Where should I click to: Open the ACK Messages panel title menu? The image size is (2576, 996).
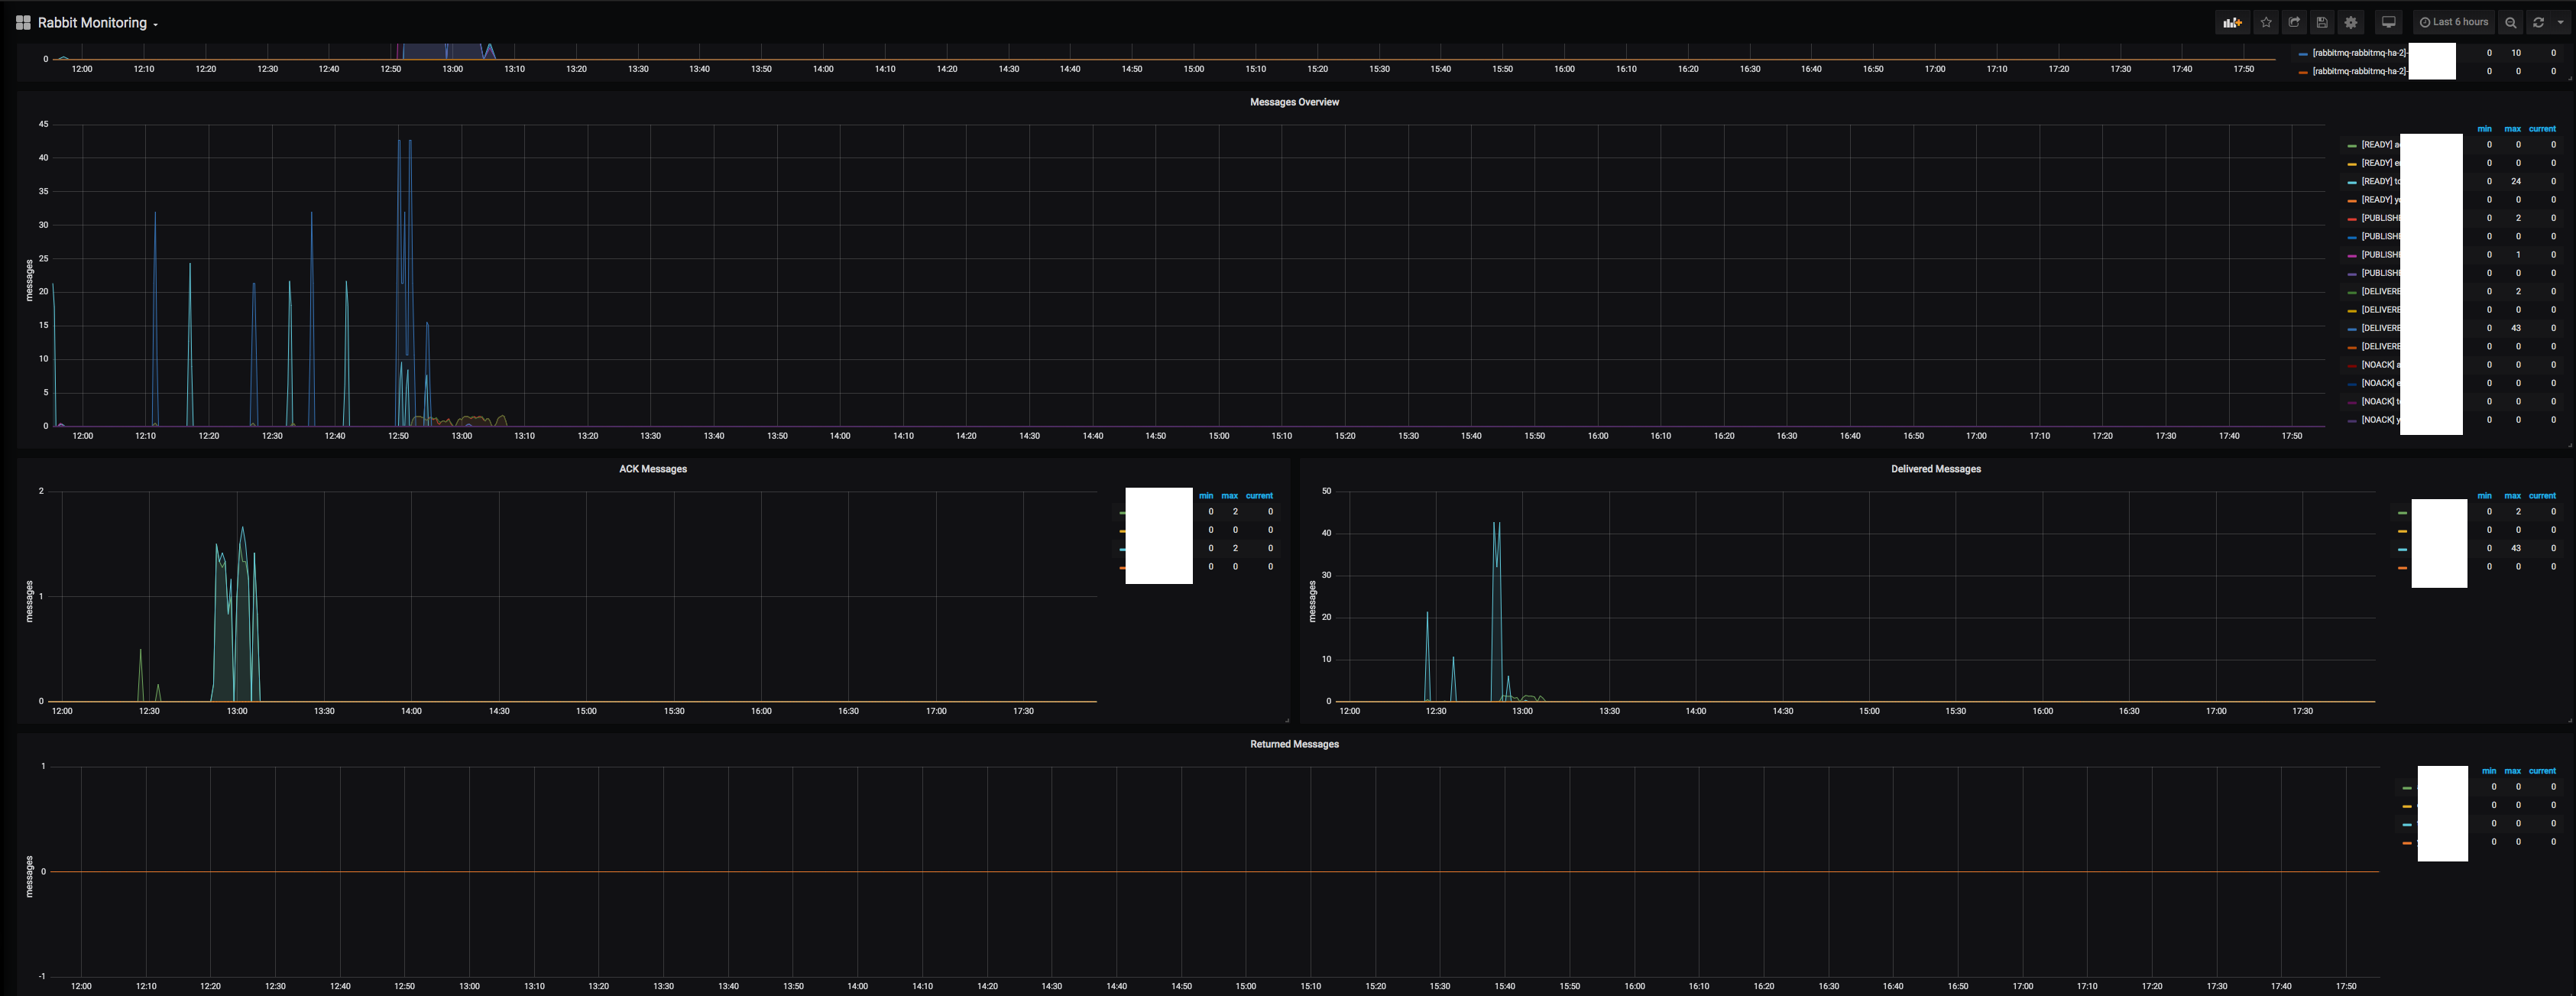pyautogui.click(x=652, y=469)
